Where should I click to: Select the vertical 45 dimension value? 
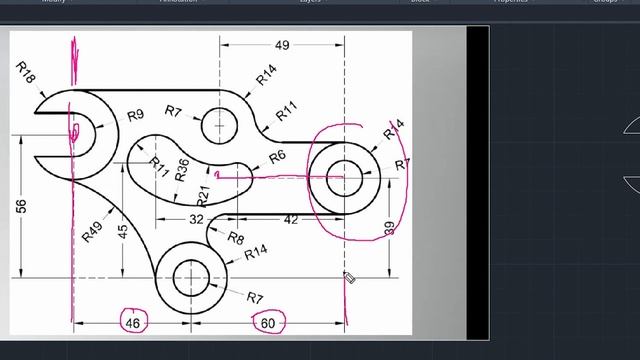pyautogui.click(x=122, y=231)
